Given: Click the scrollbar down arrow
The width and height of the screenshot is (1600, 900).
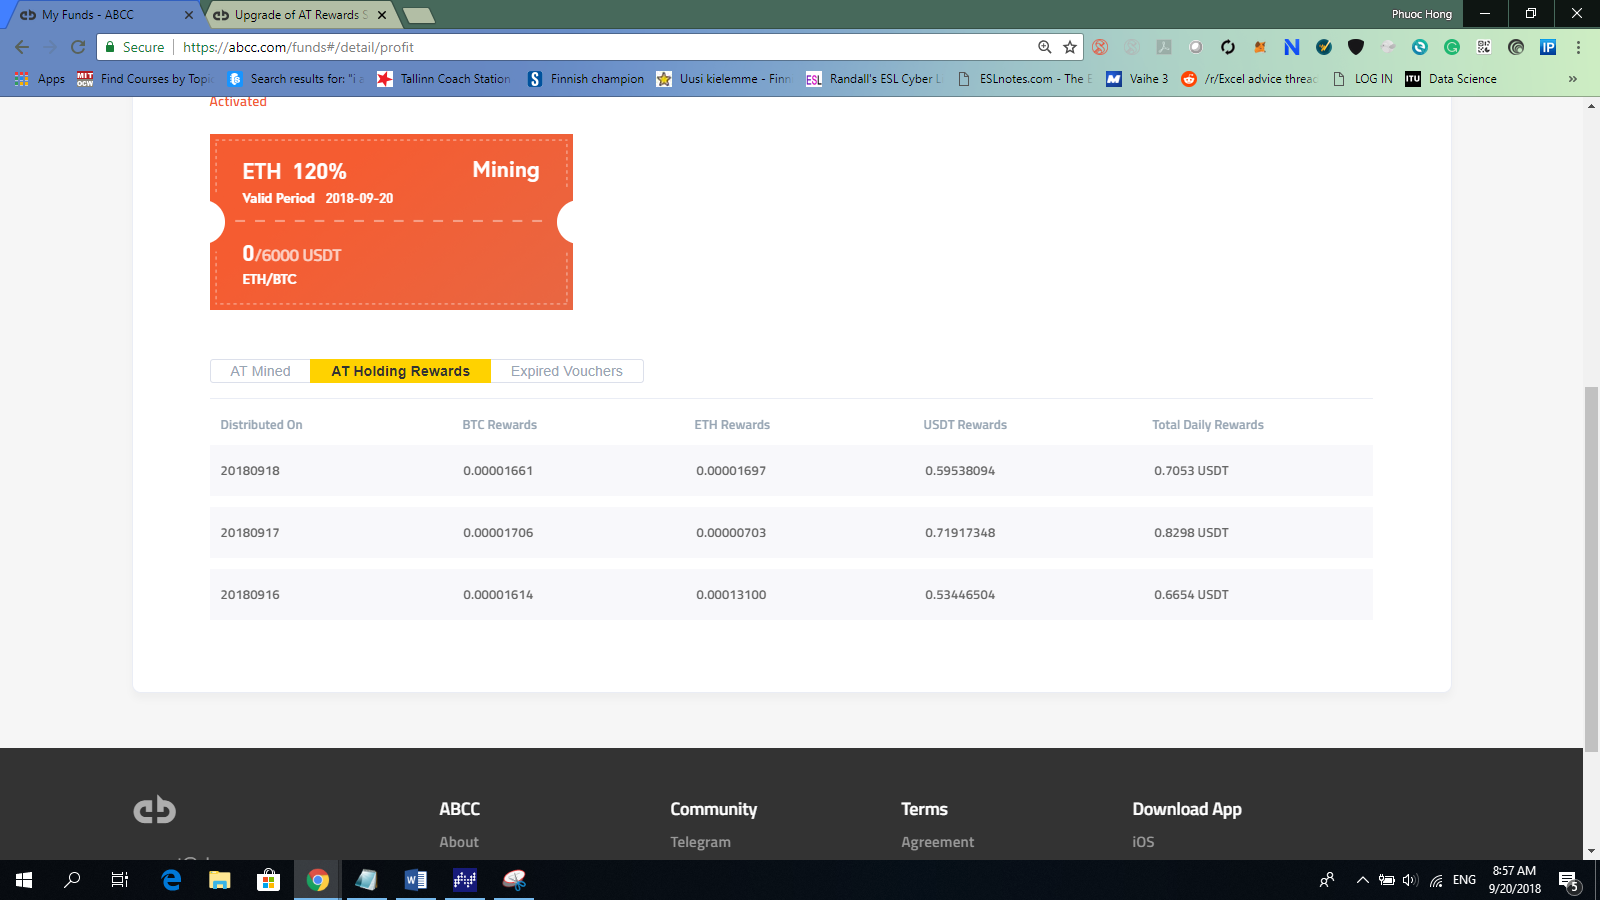Looking at the screenshot, I should pyautogui.click(x=1591, y=852).
